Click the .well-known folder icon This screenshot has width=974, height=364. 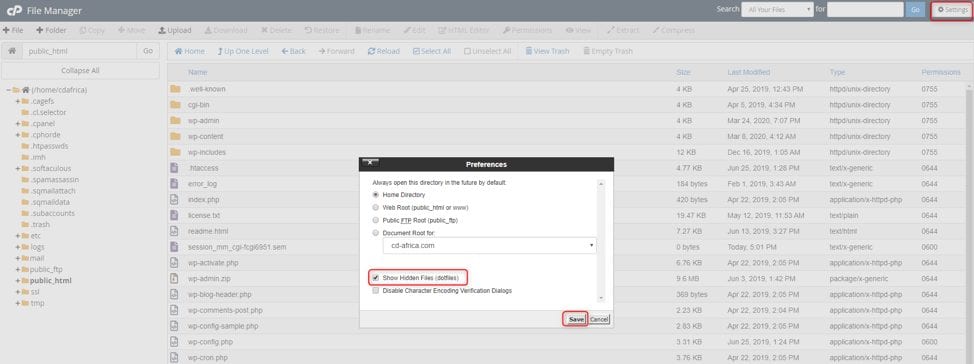[175, 89]
